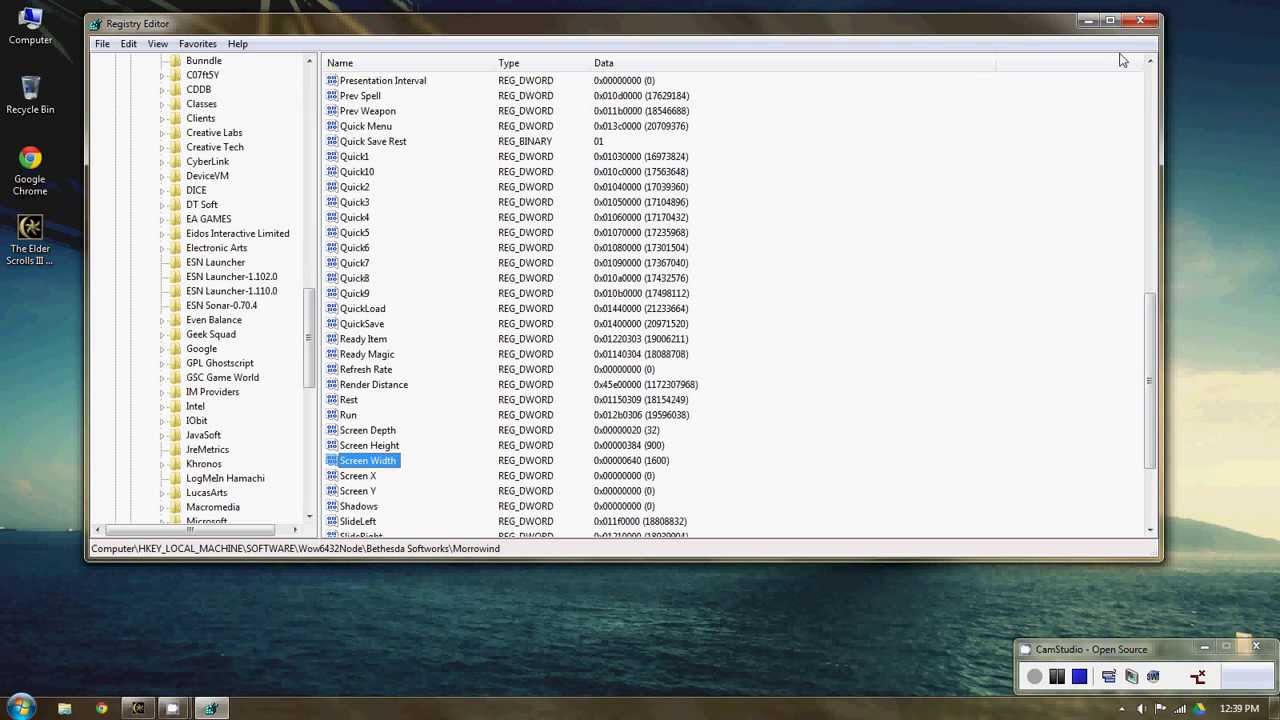Screen dimensions: 1280x720
Task: Select the Screen Height value
Action: click(x=369, y=446)
